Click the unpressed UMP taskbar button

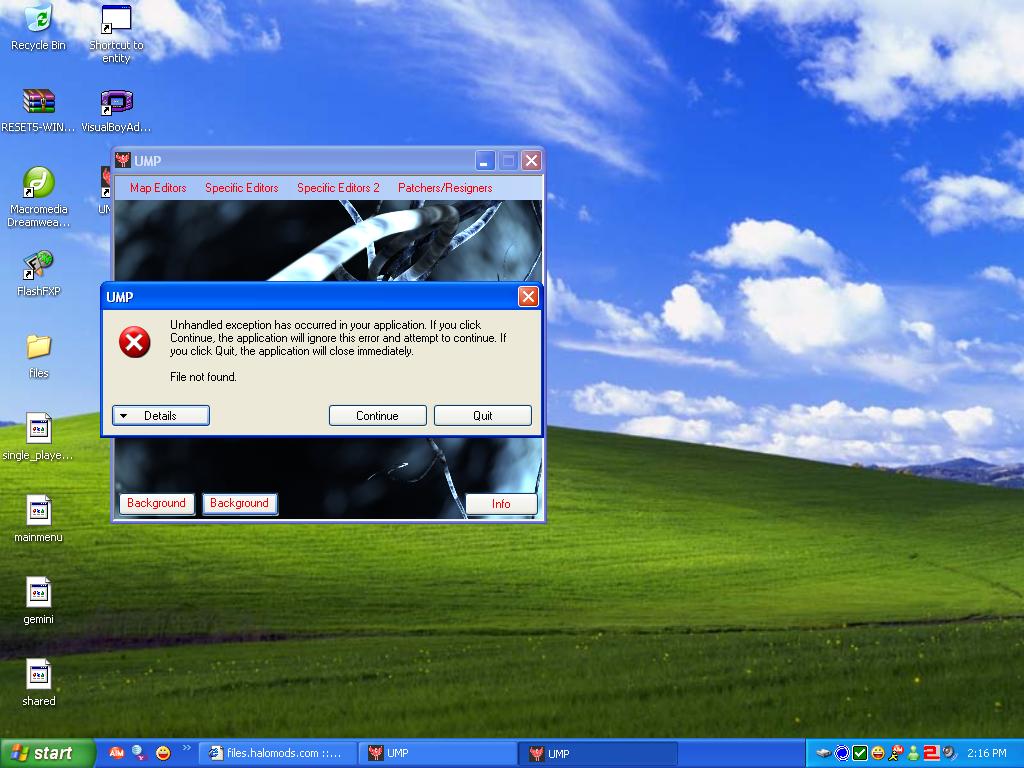pyautogui.click(x=438, y=754)
